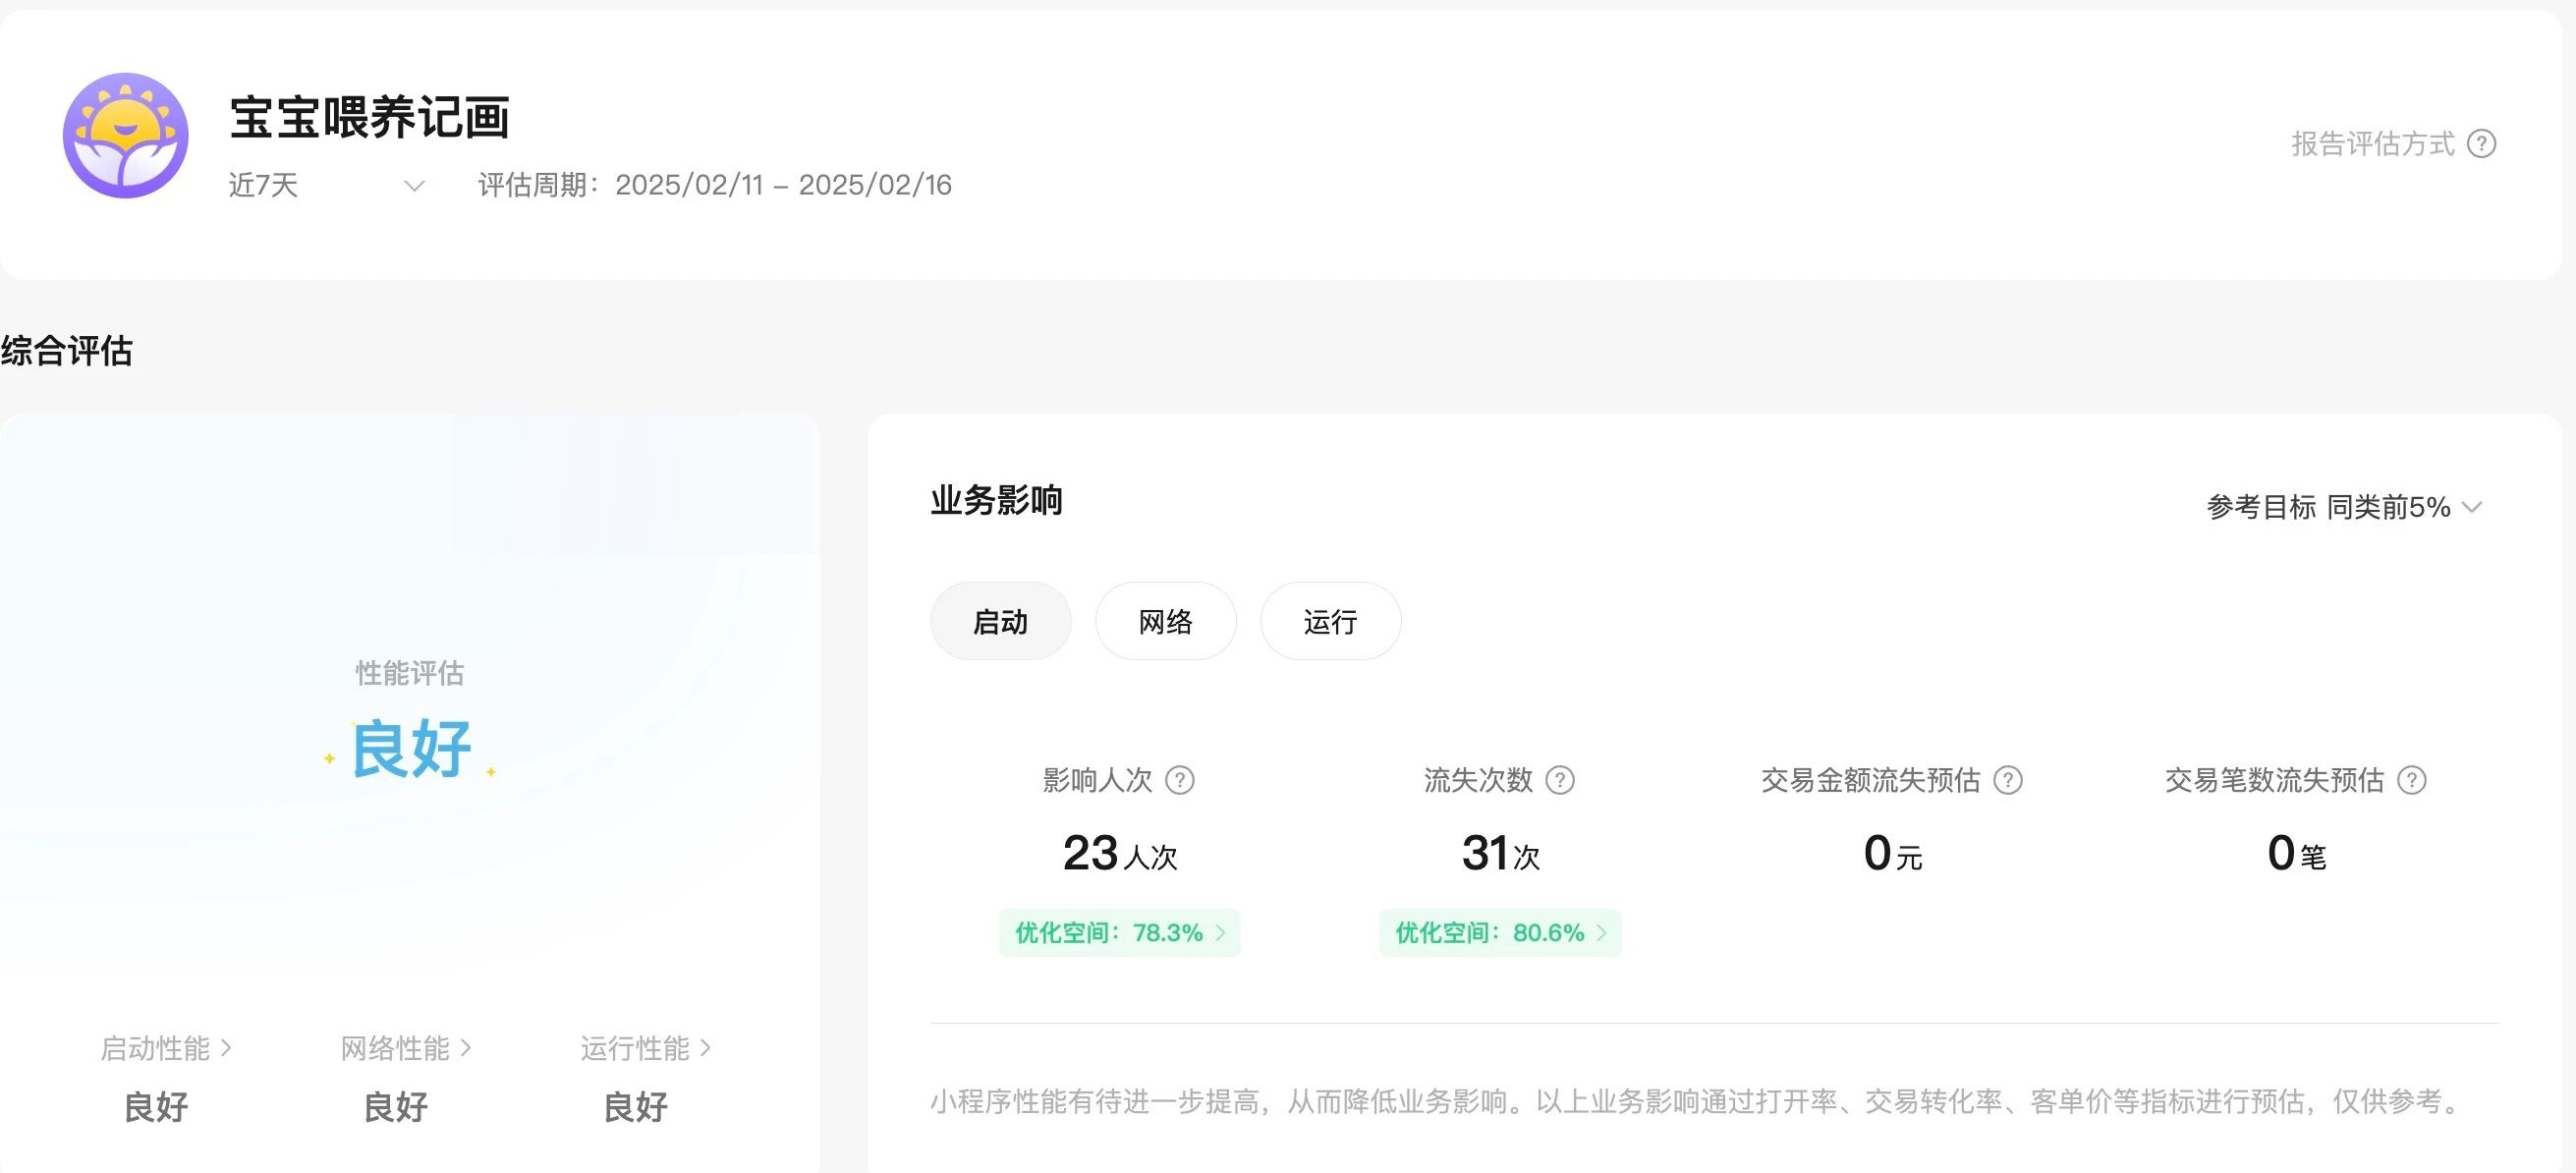This screenshot has height=1173, width=2576.
Task: Click help icon beside 影响人次
Action: pos(1180,780)
